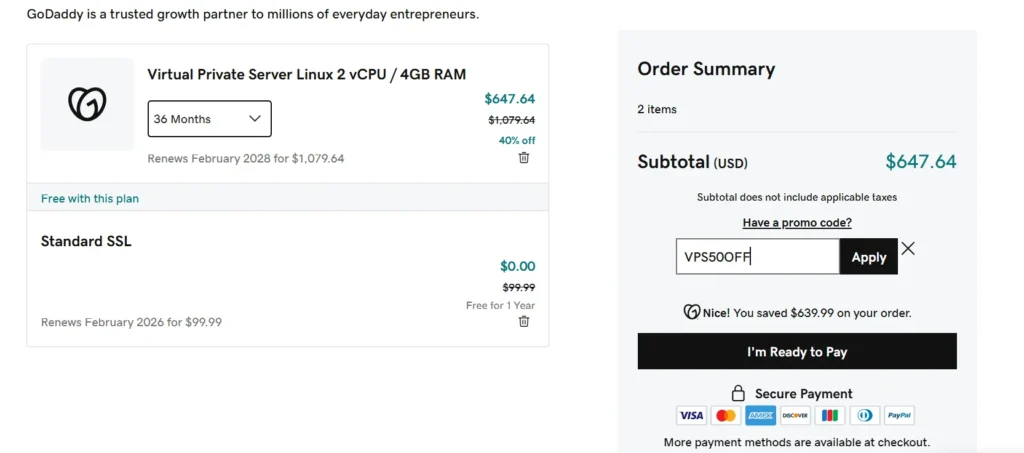Image resolution: width=1024 pixels, height=453 pixels.
Task: Click the Standard SSL item title
Action: [86, 241]
